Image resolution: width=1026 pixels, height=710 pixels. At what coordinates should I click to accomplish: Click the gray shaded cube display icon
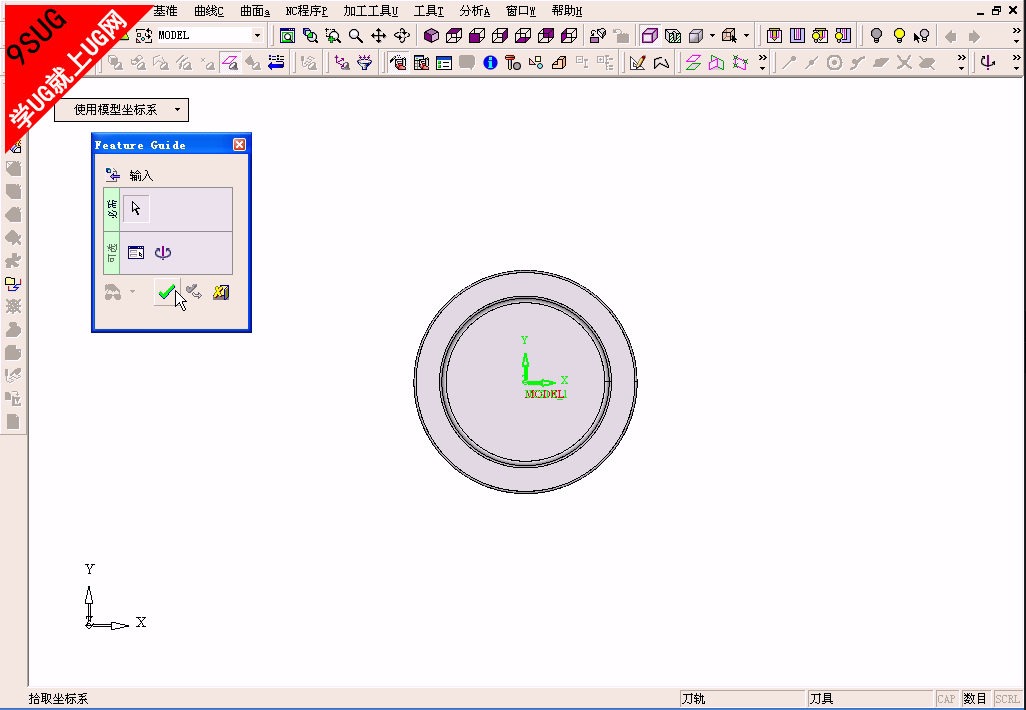point(696,35)
